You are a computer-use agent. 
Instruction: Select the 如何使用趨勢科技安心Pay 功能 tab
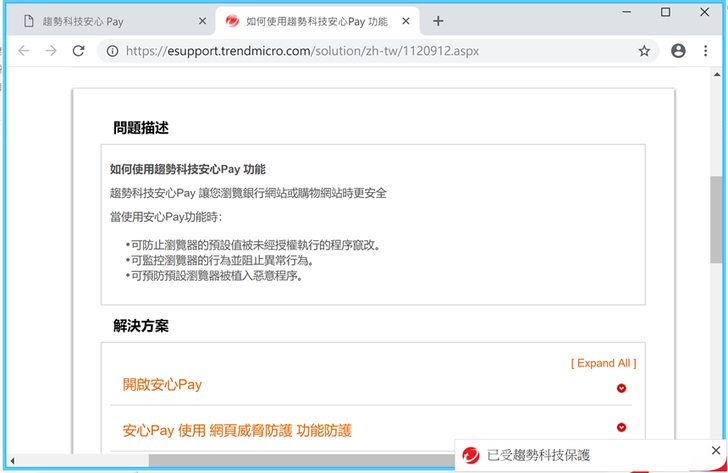(317, 21)
